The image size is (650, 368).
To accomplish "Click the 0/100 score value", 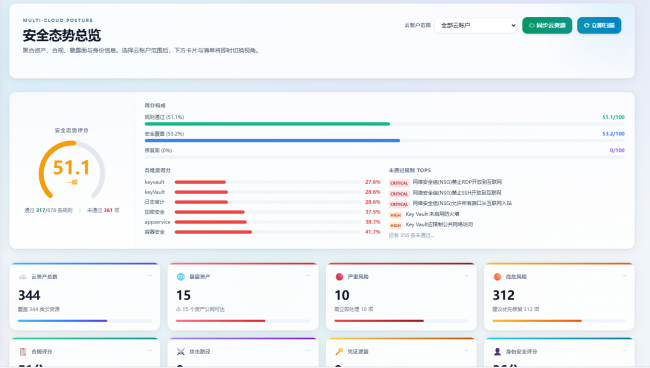I will click(x=617, y=150).
